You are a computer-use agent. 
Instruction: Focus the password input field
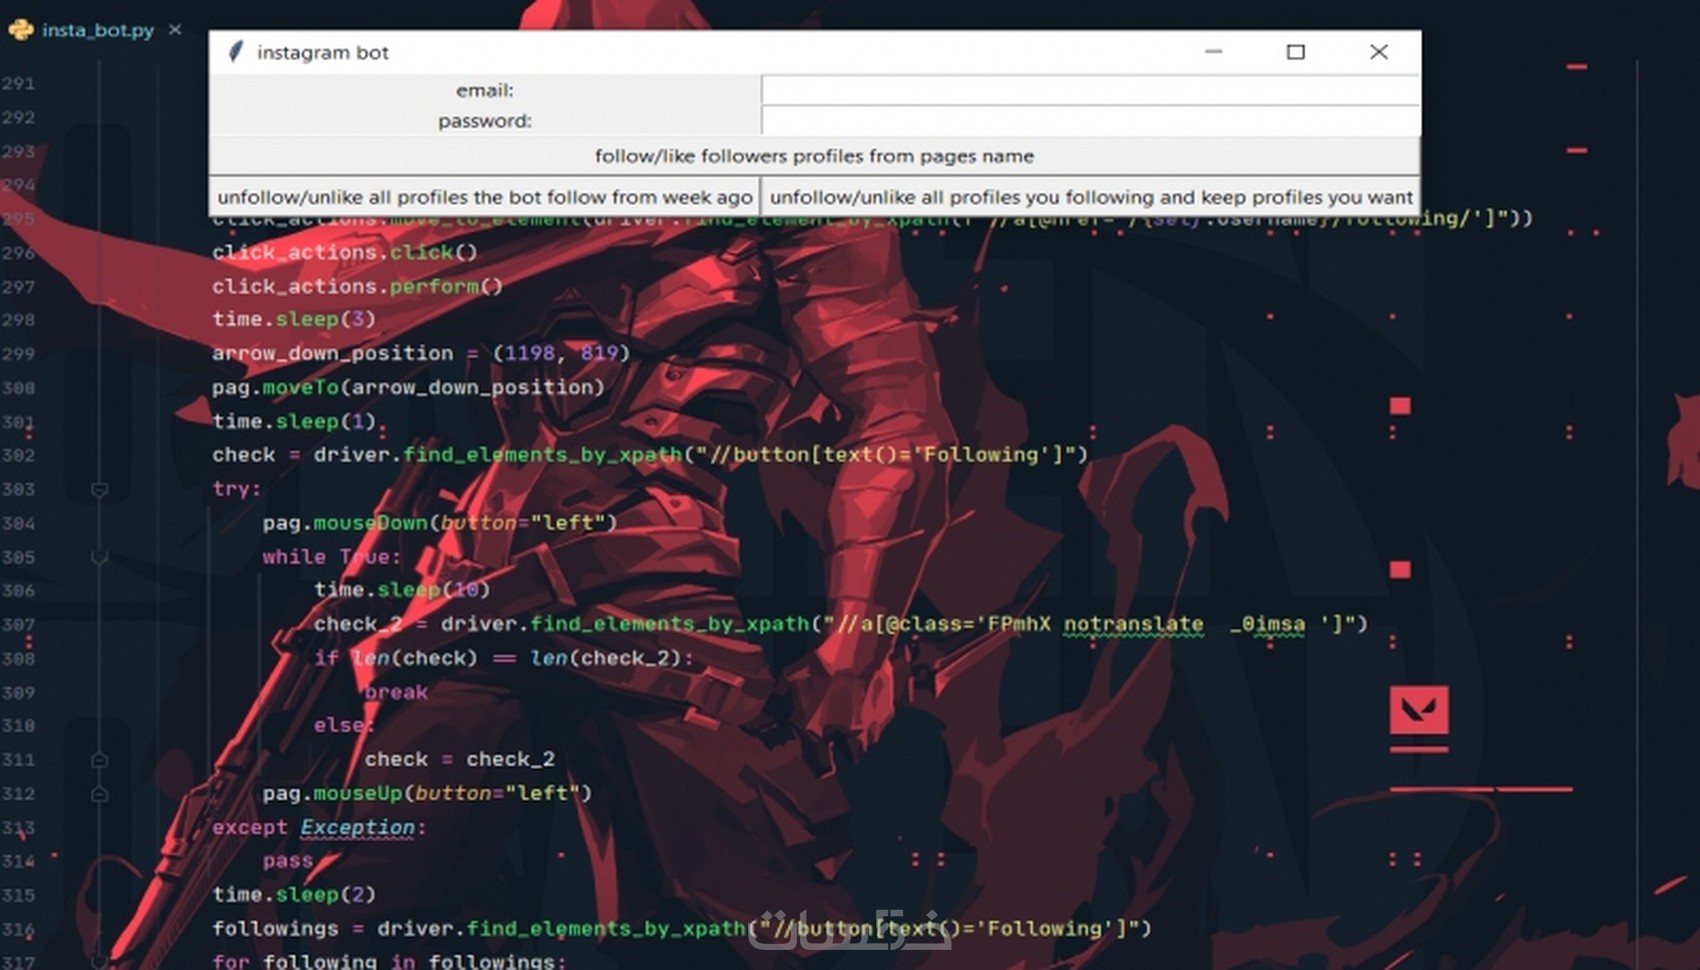pyautogui.click(x=1090, y=121)
